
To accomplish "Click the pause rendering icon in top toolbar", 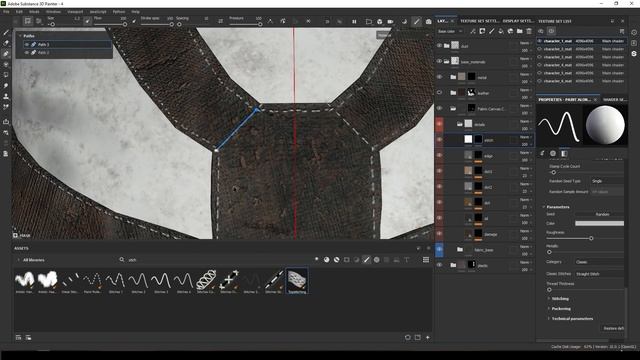I will tap(354, 21).
